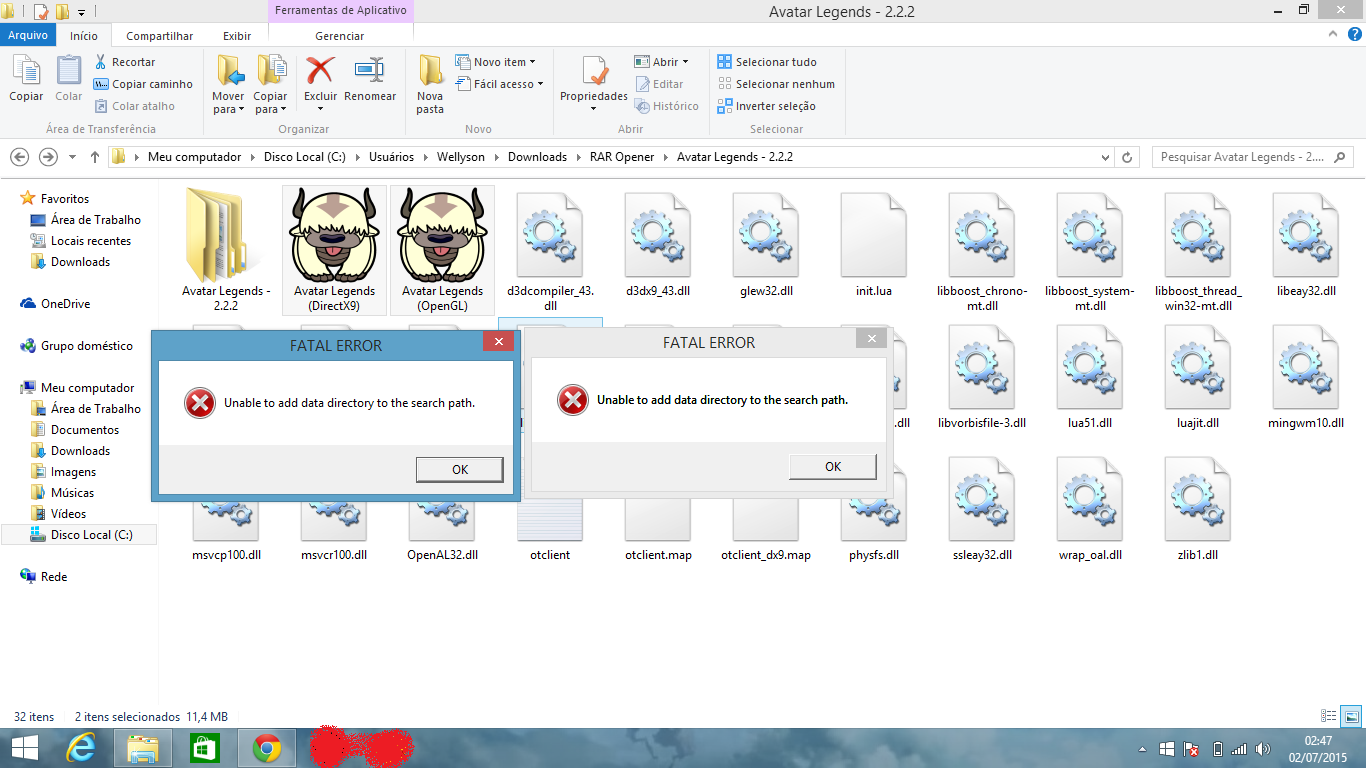Image resolution: width=1366 pixels, height=768 pixels.
Task: Open the Arquivo menu tab
Action: pos(28,35)
